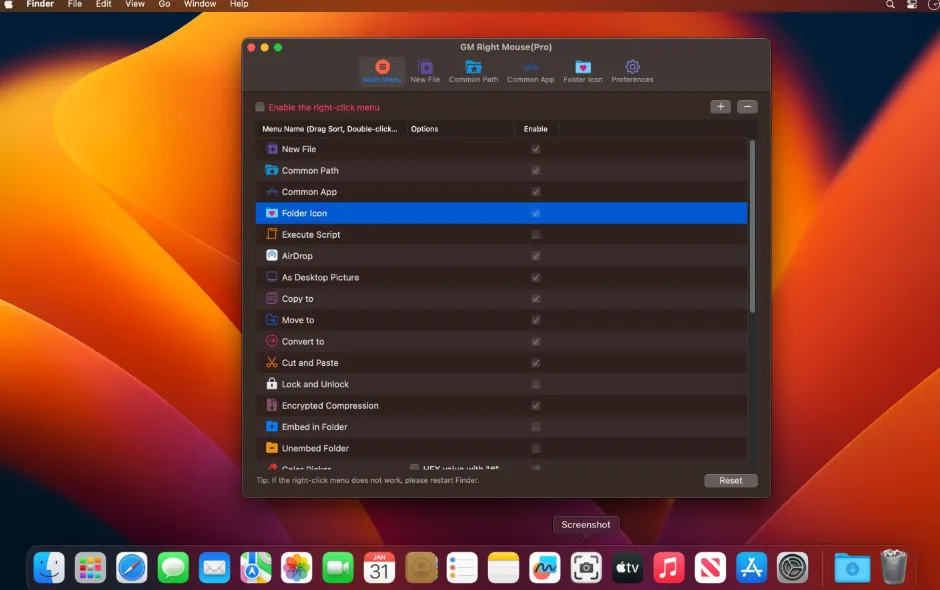Click the menu list vertical scrollbar
This screenshot has width=940, height=590.
(752, 226)
